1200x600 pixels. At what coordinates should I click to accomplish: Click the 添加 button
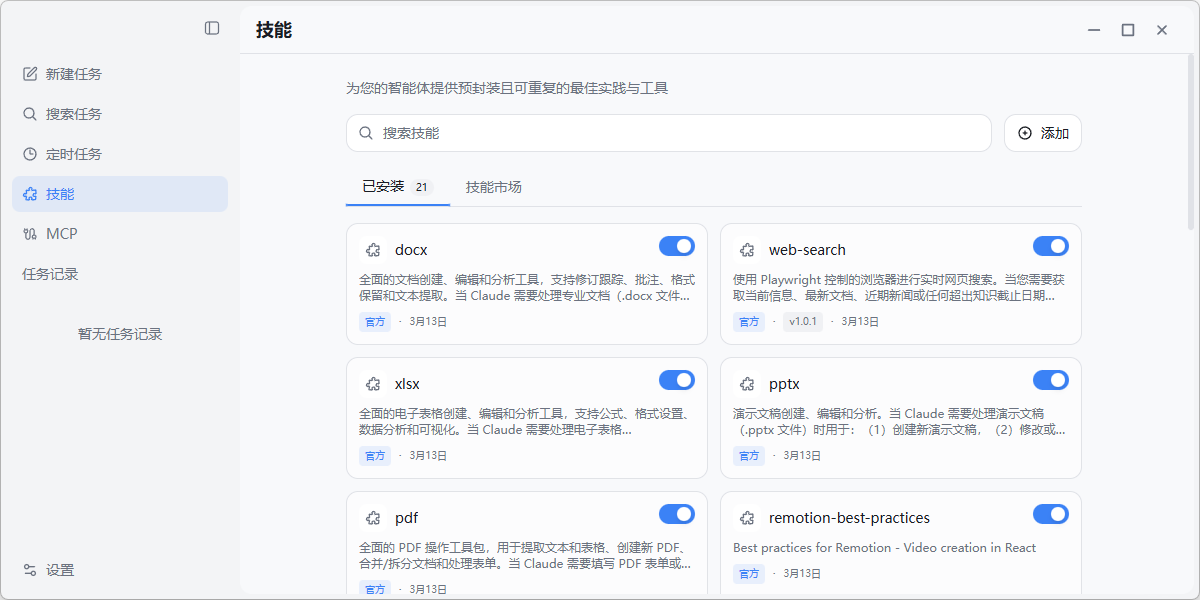point(1043,133)
